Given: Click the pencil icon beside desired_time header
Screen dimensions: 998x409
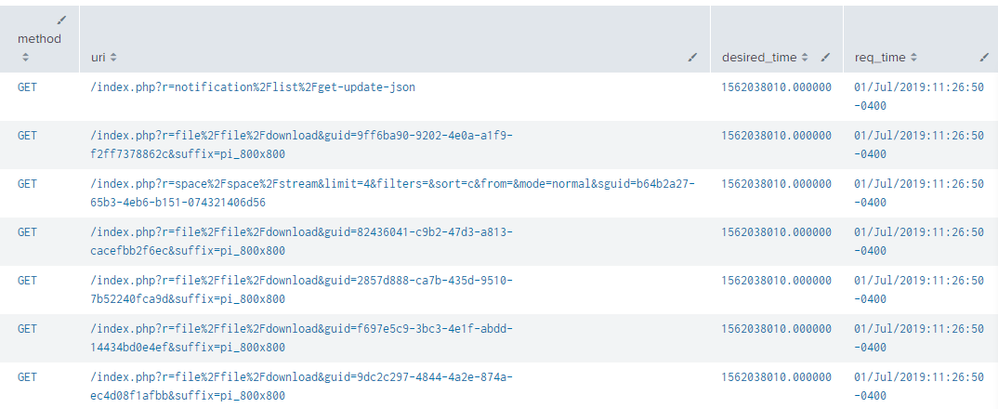Looking at the screenshot, I should click(x=825, y=57).
